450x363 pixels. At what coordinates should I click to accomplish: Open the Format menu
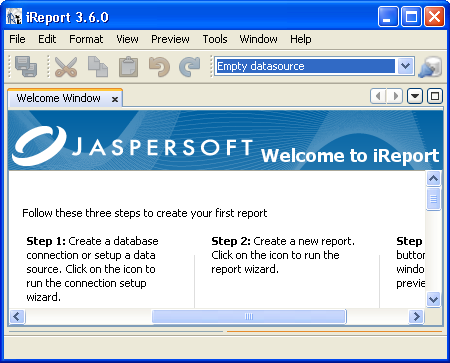pyautogui.click(x=86, y=39)
